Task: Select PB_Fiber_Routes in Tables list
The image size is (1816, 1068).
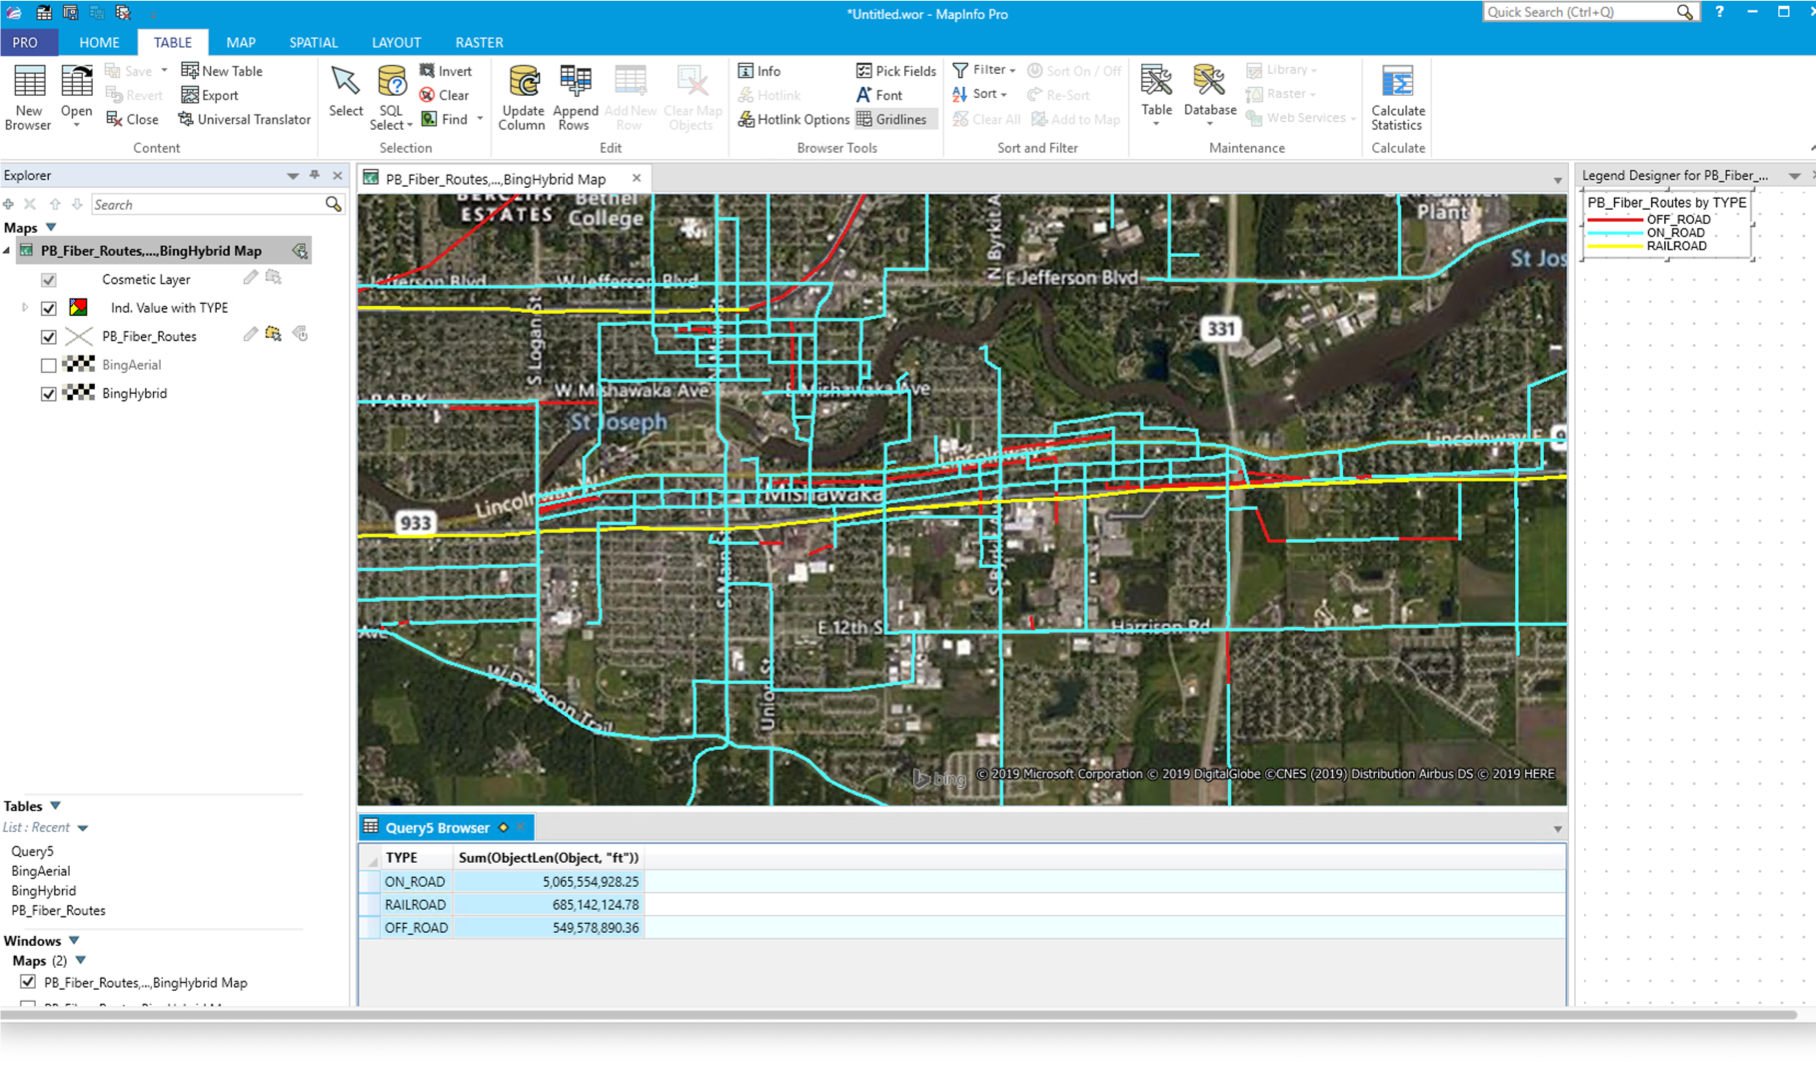Action: point(58,910)
